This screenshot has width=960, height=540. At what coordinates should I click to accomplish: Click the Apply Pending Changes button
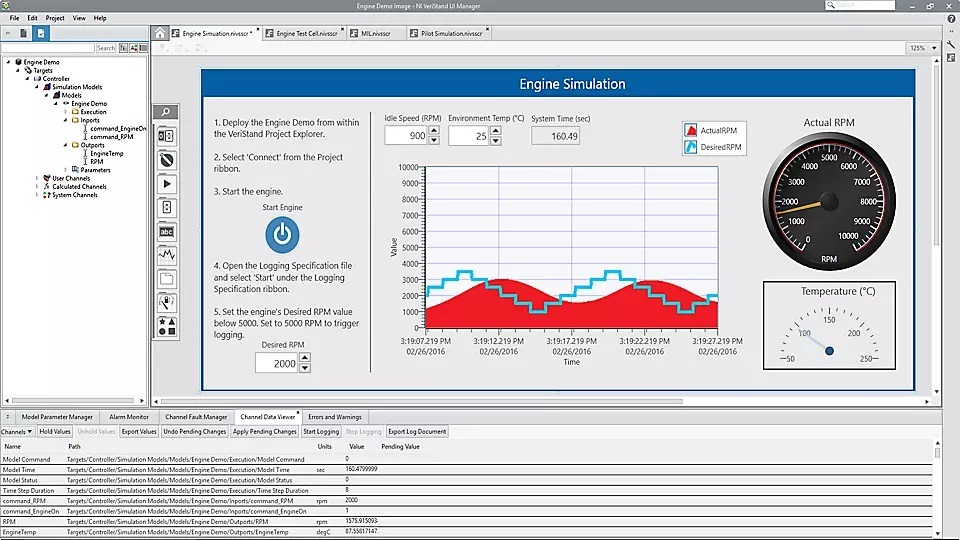coord(264,432)
